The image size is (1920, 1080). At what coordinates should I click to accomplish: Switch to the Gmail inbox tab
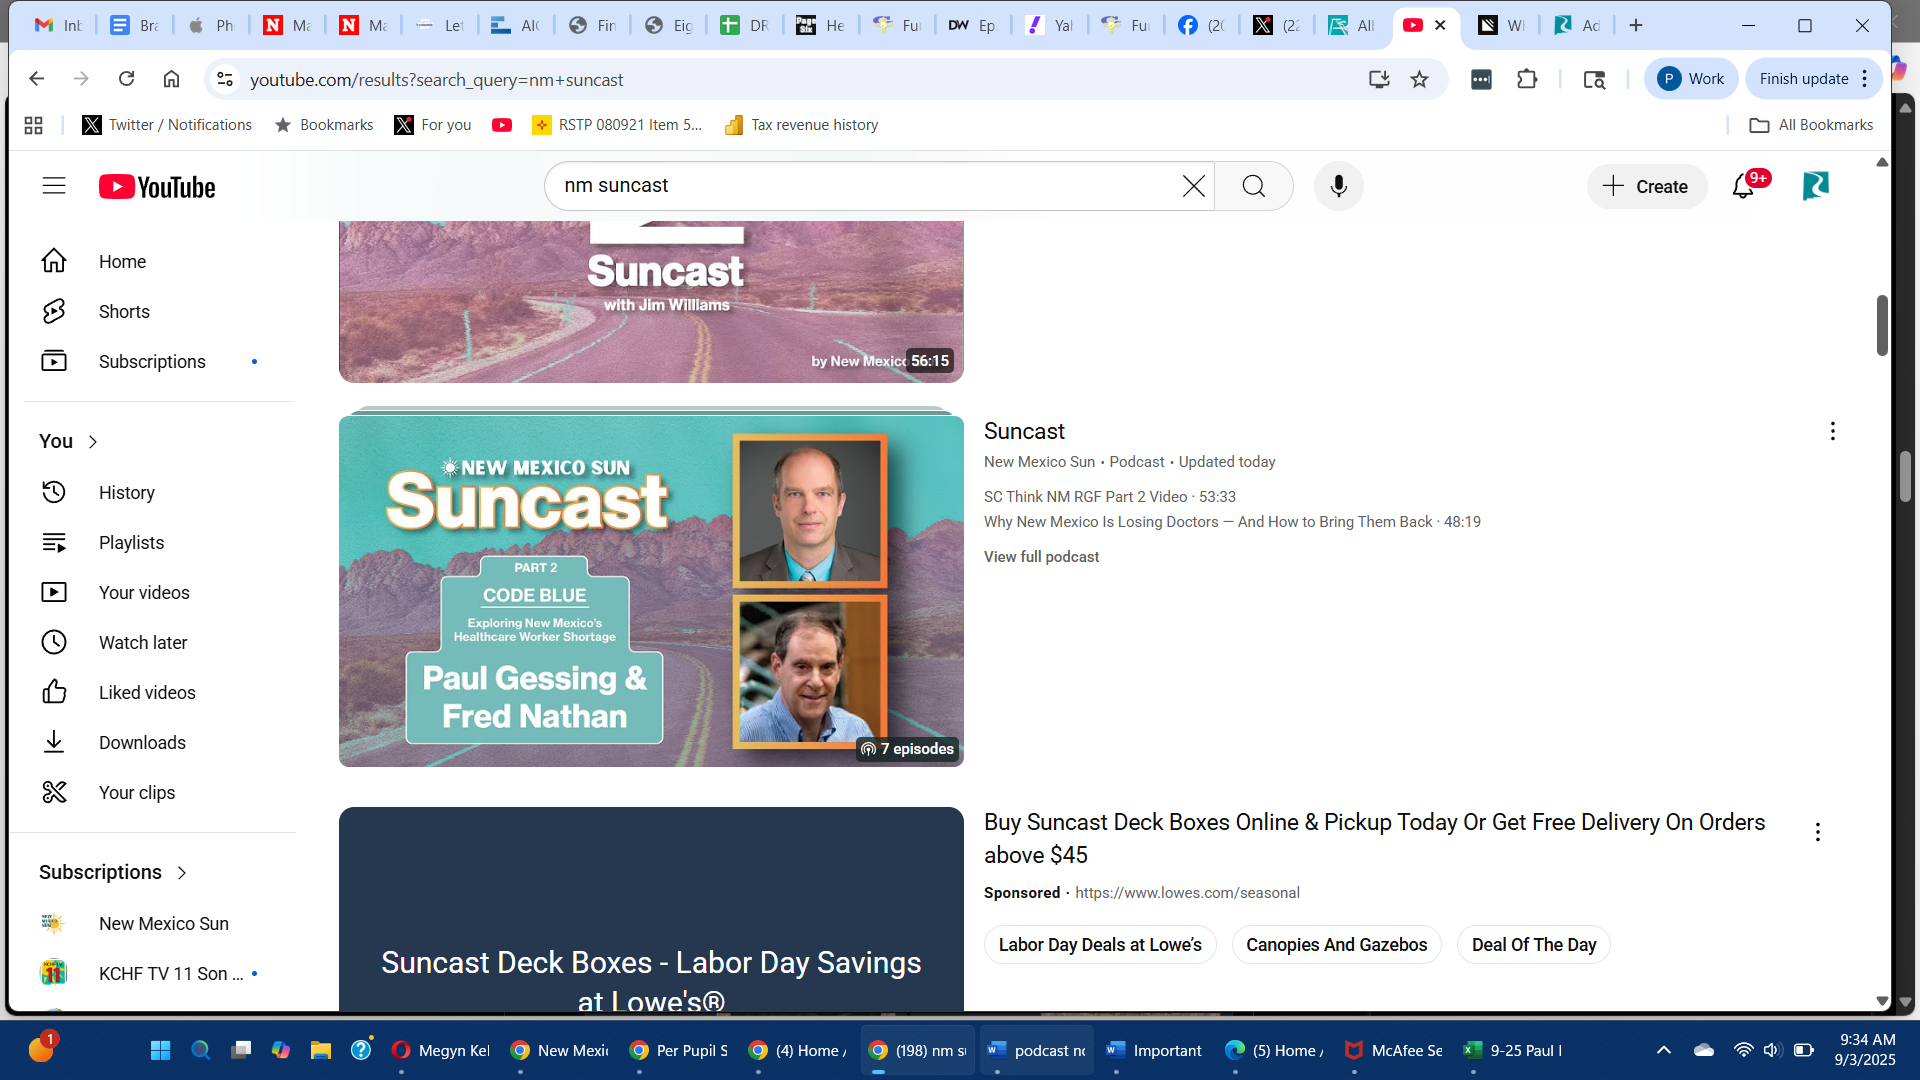pos(57,25)
